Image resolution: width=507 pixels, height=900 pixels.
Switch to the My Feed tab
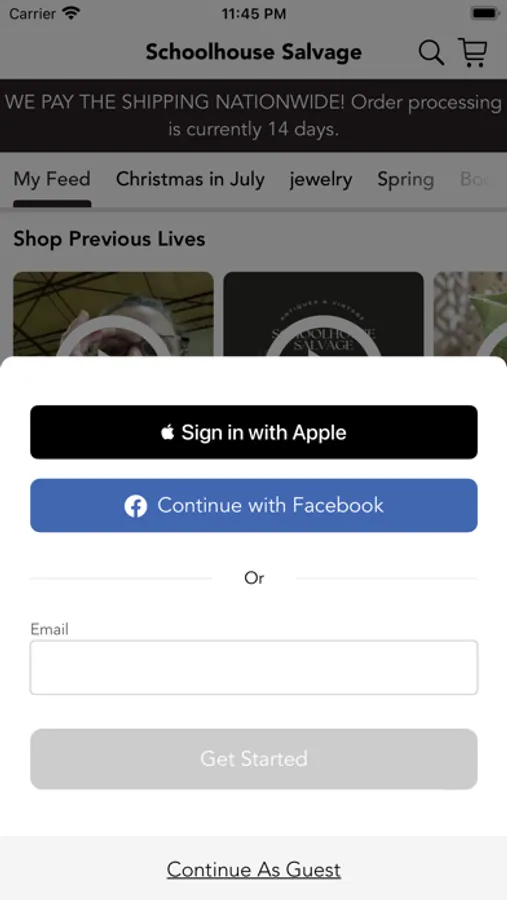coord(52,179)
